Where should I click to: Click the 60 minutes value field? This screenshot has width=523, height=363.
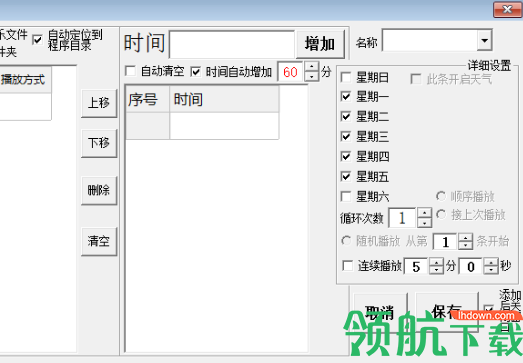[291, 71]
